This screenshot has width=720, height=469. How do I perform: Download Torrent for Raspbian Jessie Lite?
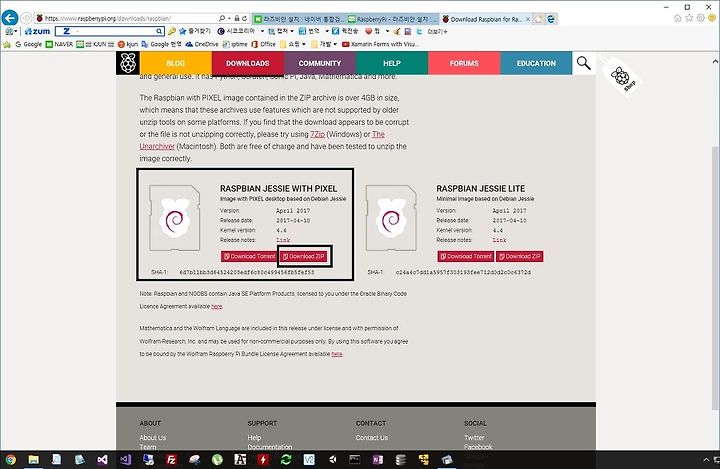coord(466,256)
